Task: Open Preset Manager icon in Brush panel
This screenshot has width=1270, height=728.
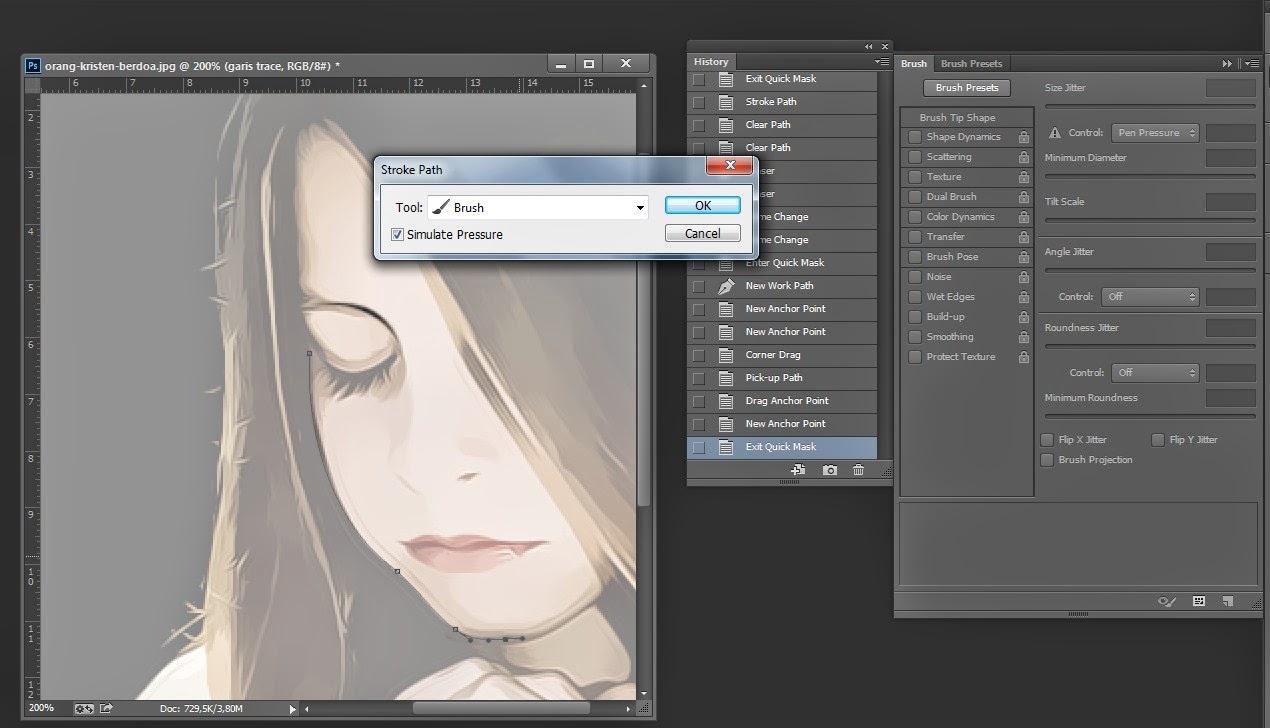Action: coord(1198,602)
